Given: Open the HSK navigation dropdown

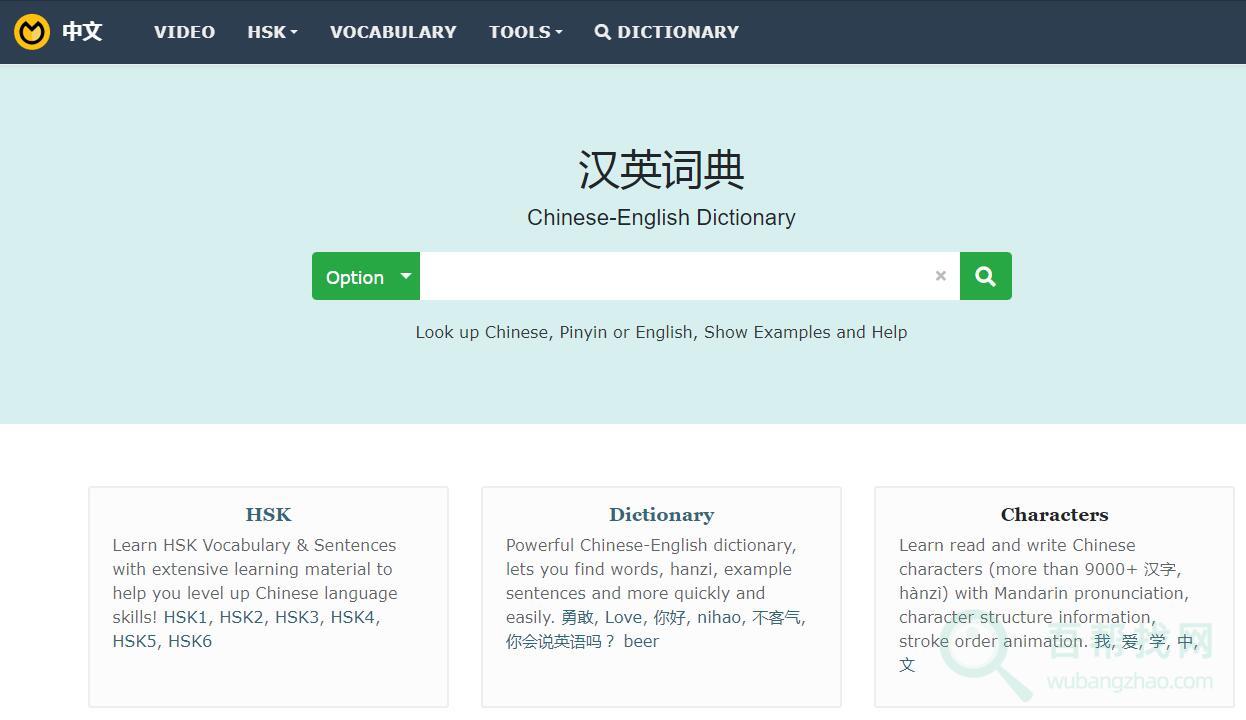Looking at the screenshot, I should (x=270, y=31).
